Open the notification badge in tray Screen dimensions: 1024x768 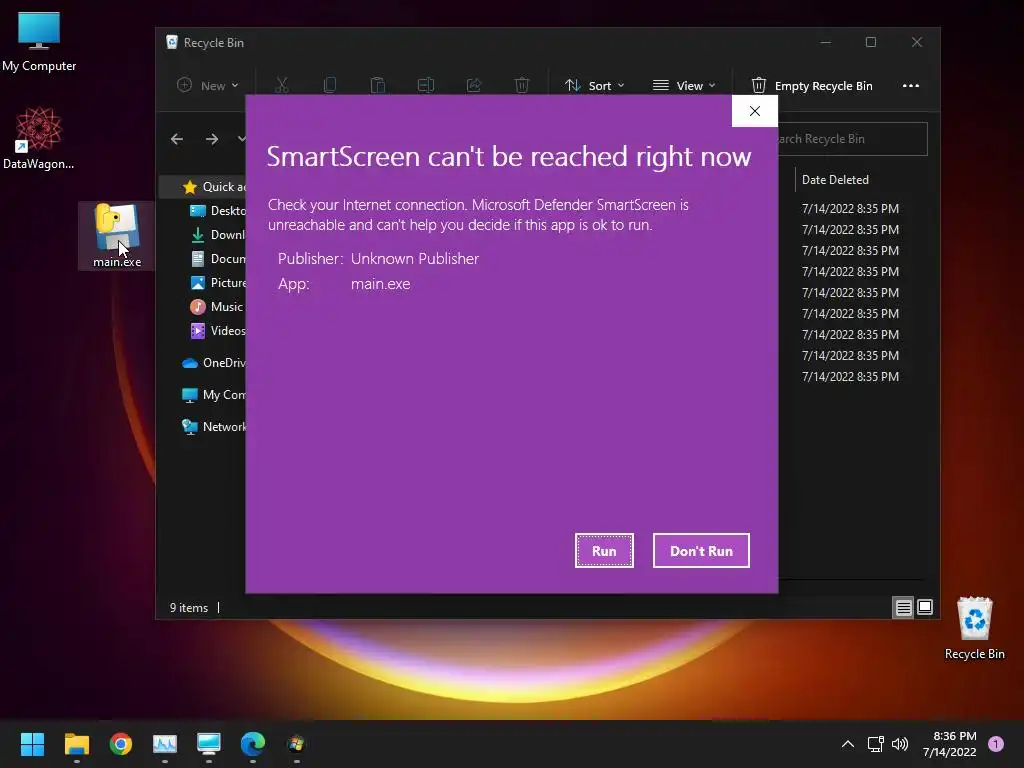coord(996,744)
